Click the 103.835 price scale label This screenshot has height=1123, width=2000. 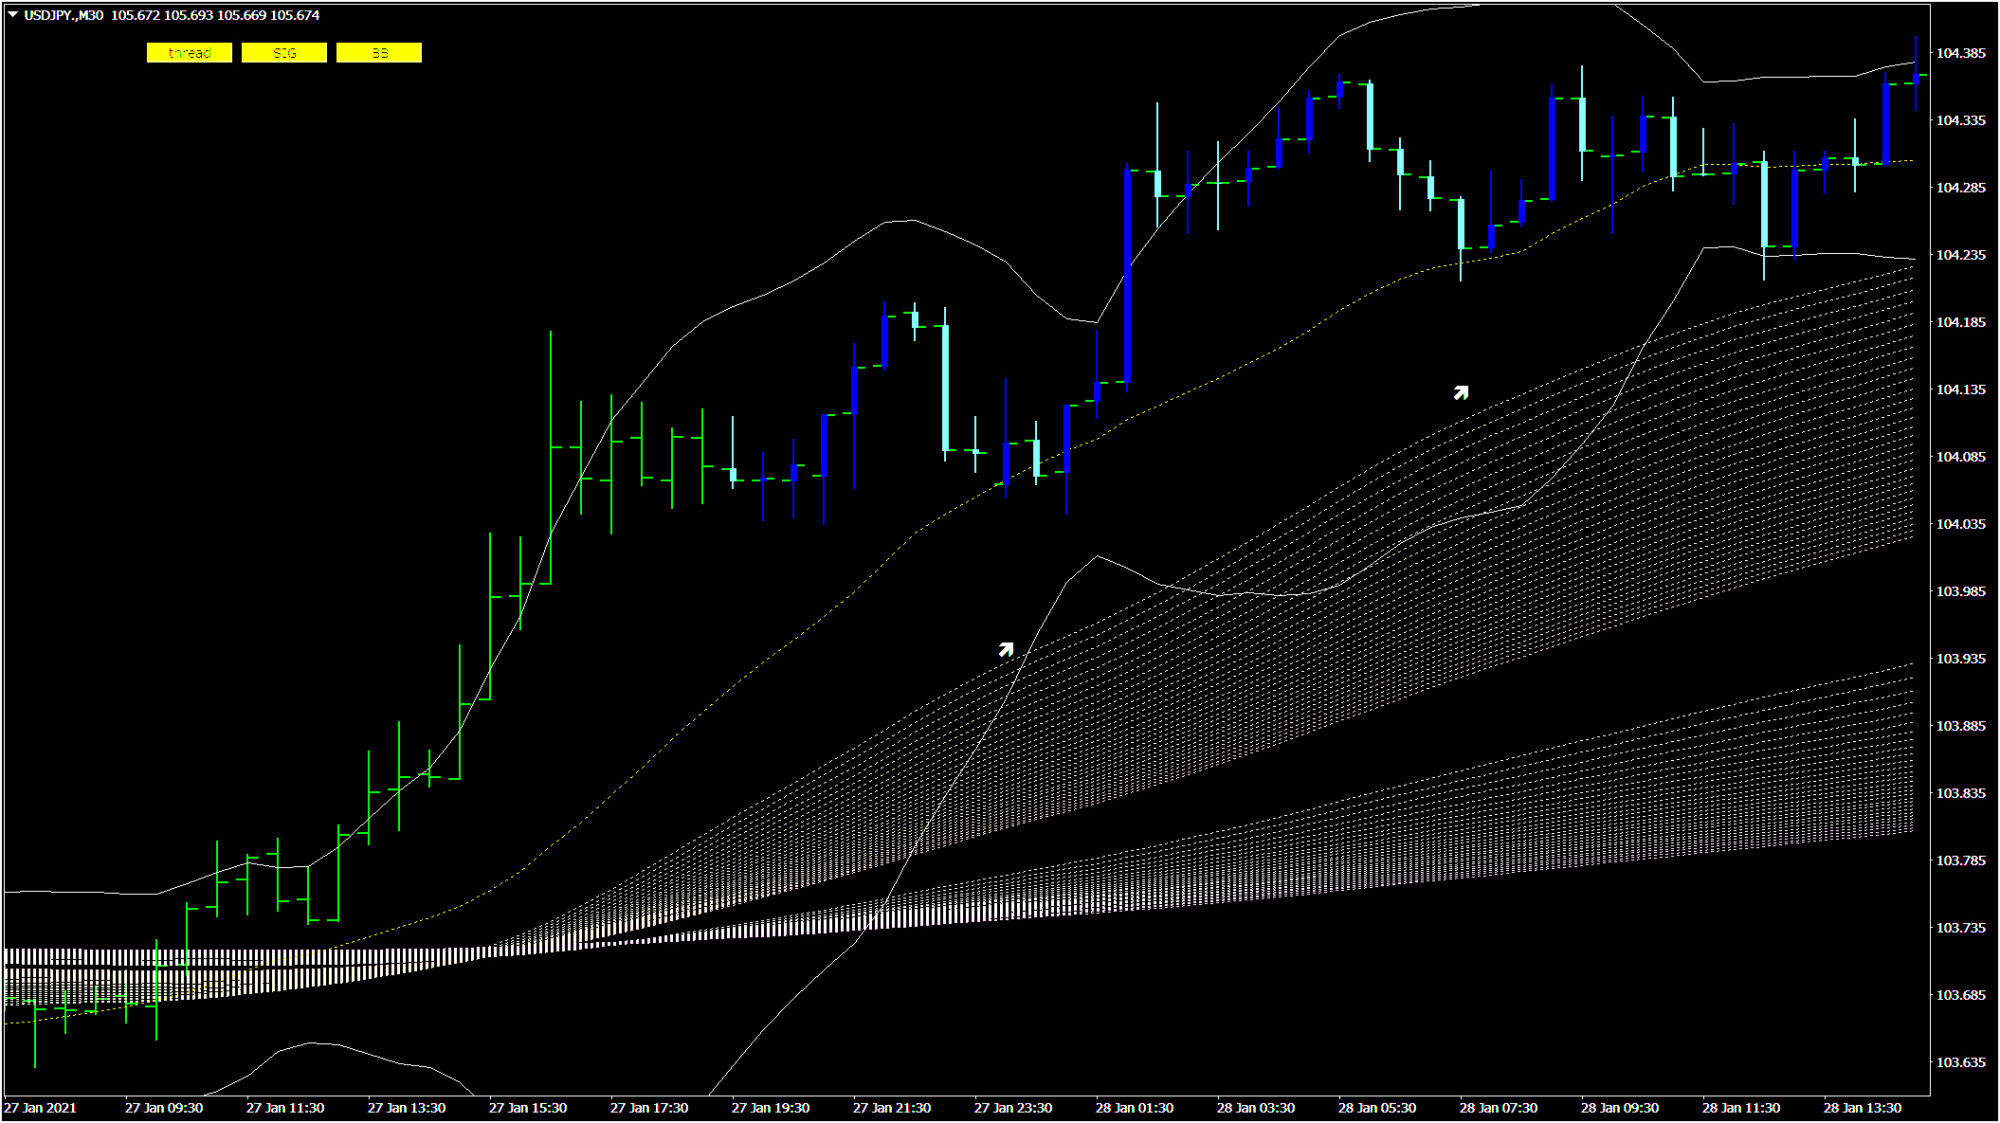coord(1961,793)
